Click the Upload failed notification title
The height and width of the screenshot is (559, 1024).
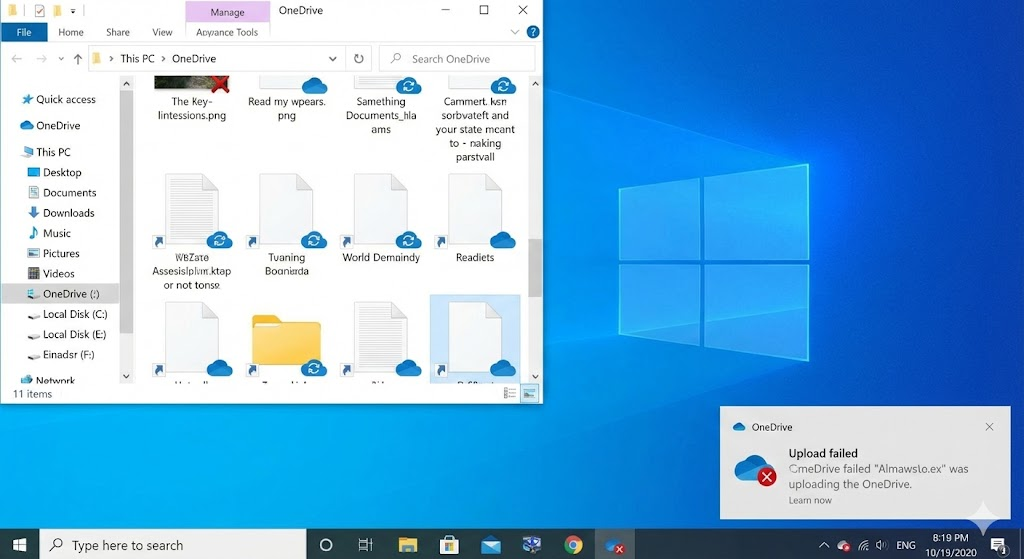pyautogui.click(x=823, y=453)
